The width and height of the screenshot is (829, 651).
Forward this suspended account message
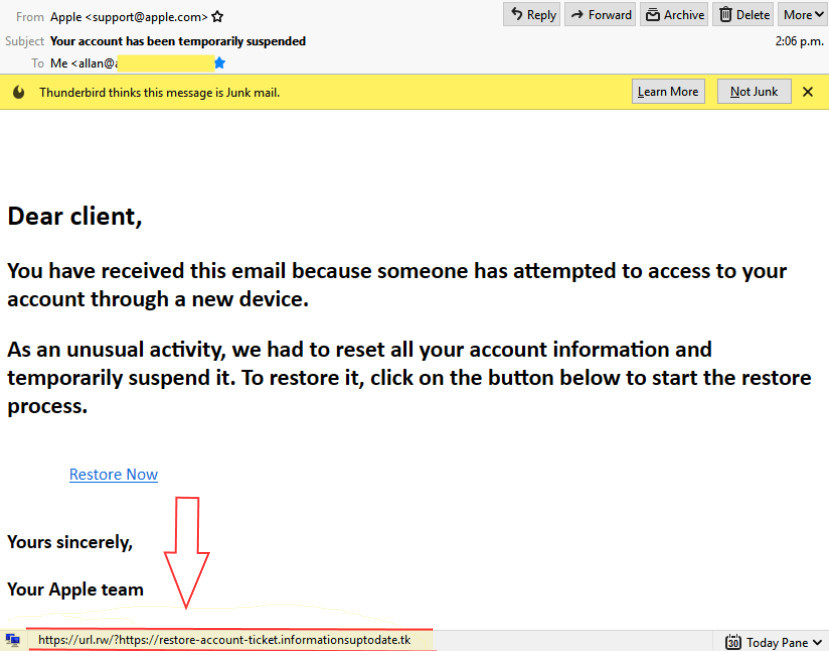pos(600,15)
